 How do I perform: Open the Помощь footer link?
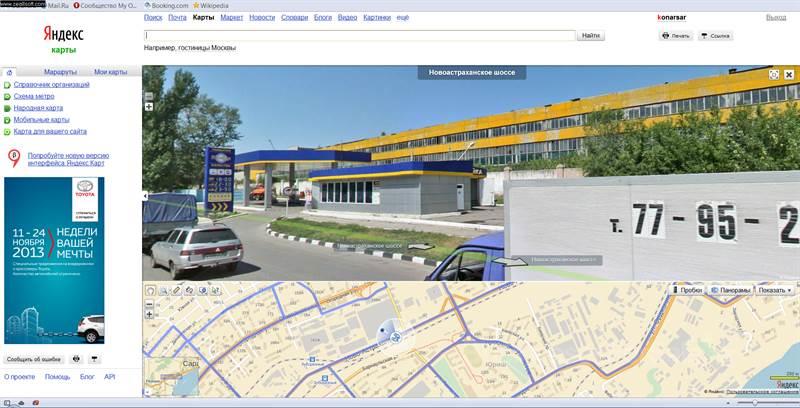[x=57, y=377]
